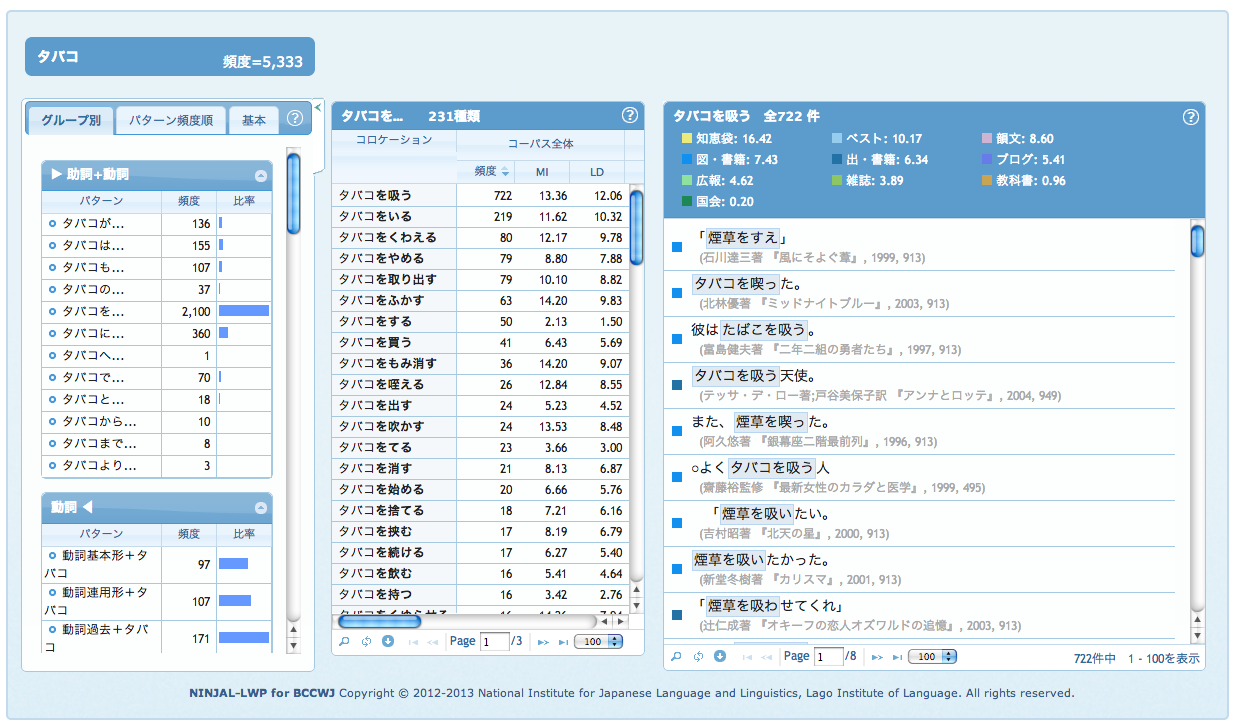The height and width of the screenshot is (728, 1235).
Task: Click vertical scrollbar thumb of examples panel
Action: 1197,241
